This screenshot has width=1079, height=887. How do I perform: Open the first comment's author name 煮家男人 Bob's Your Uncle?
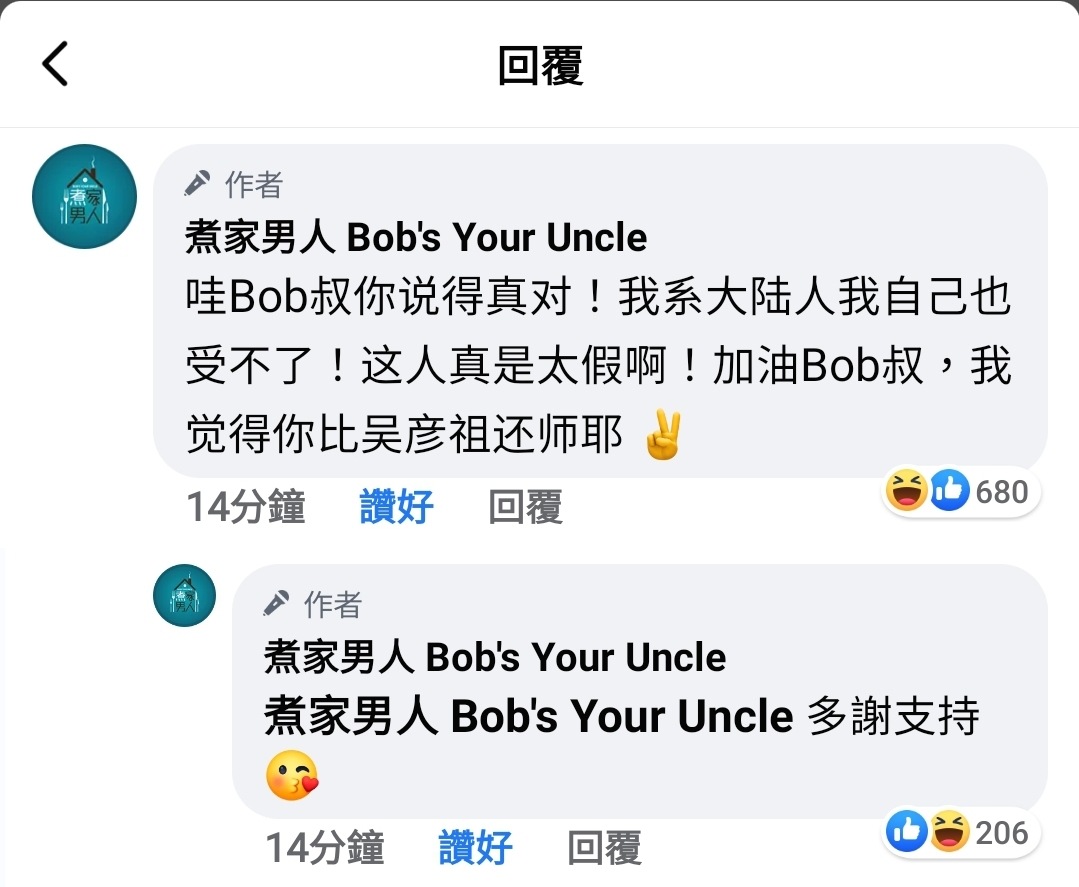coord(416,237)
